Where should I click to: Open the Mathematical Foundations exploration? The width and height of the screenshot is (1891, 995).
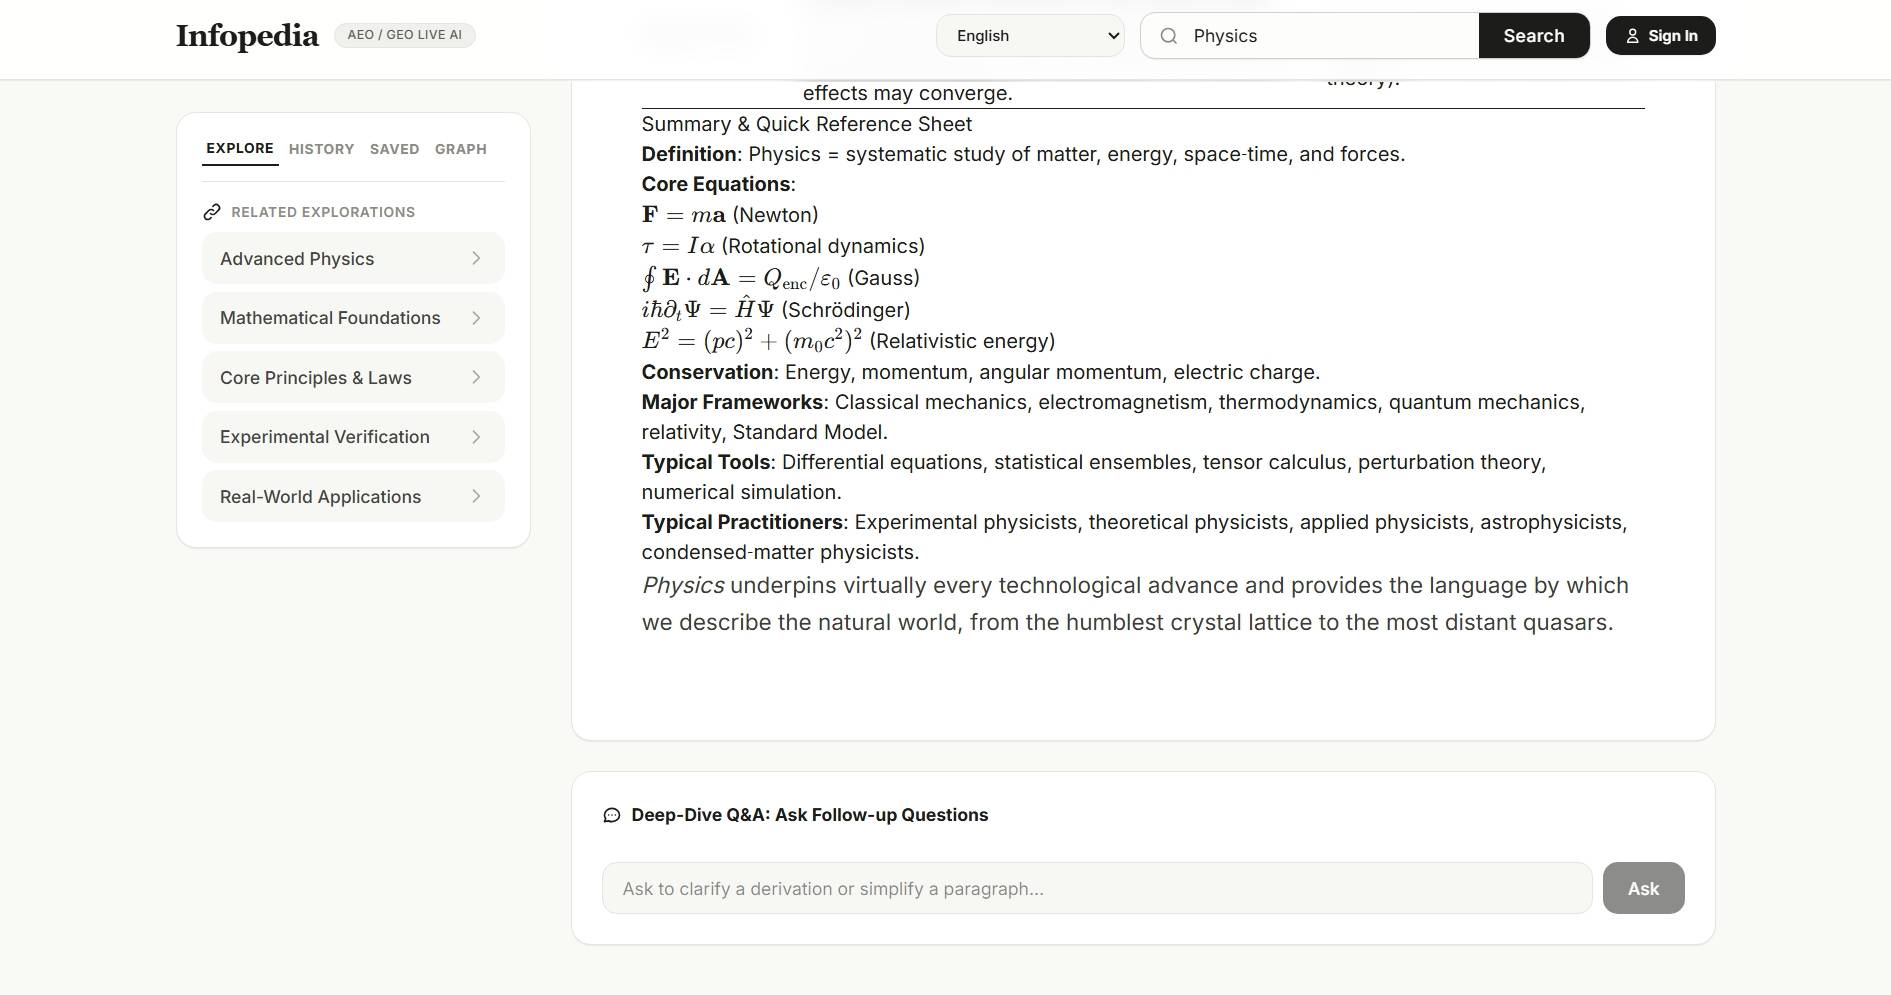click(x=353, y=318)
